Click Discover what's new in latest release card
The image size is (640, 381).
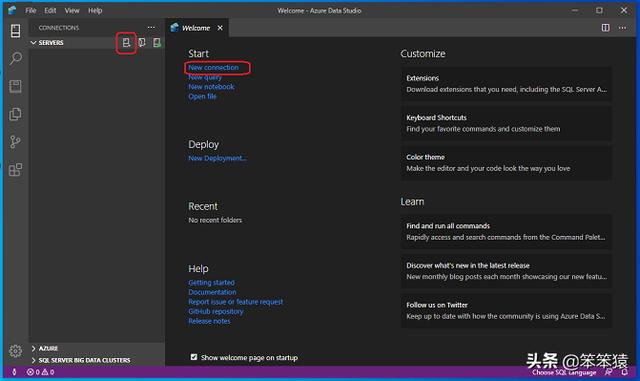[506, 271]
